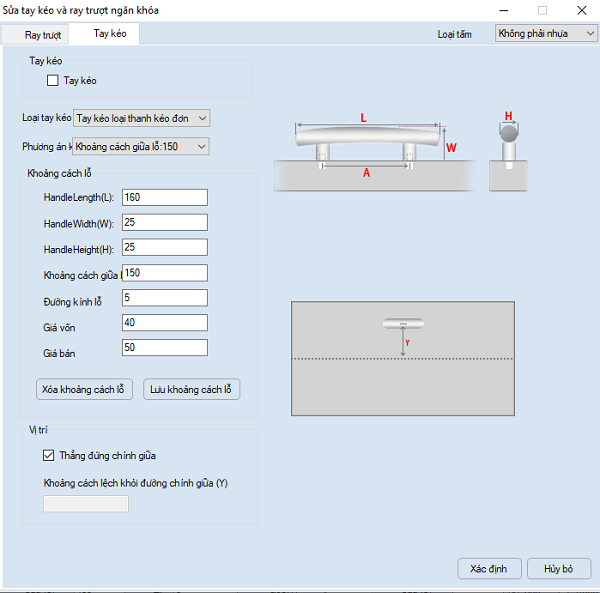Viewport: 600px width, 593px height.
Task: Click the Lưu khoảng cách lỗ button
Action: coord(192,389)
